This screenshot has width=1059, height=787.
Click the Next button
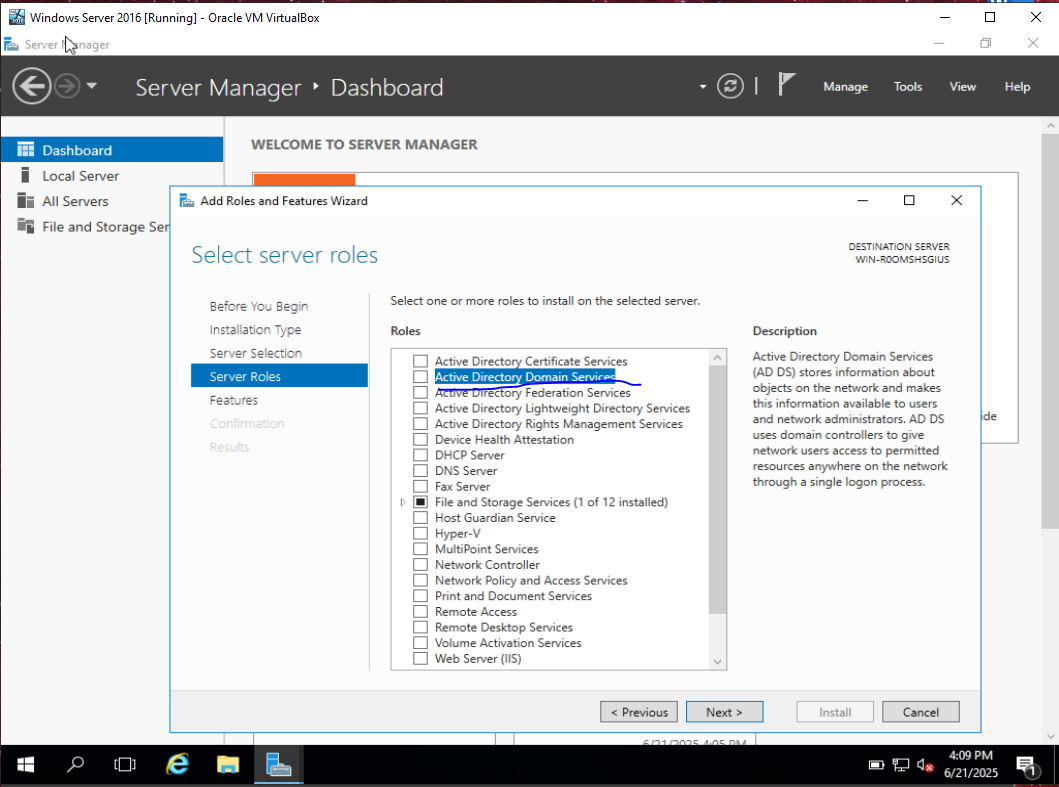click(724, 712)
